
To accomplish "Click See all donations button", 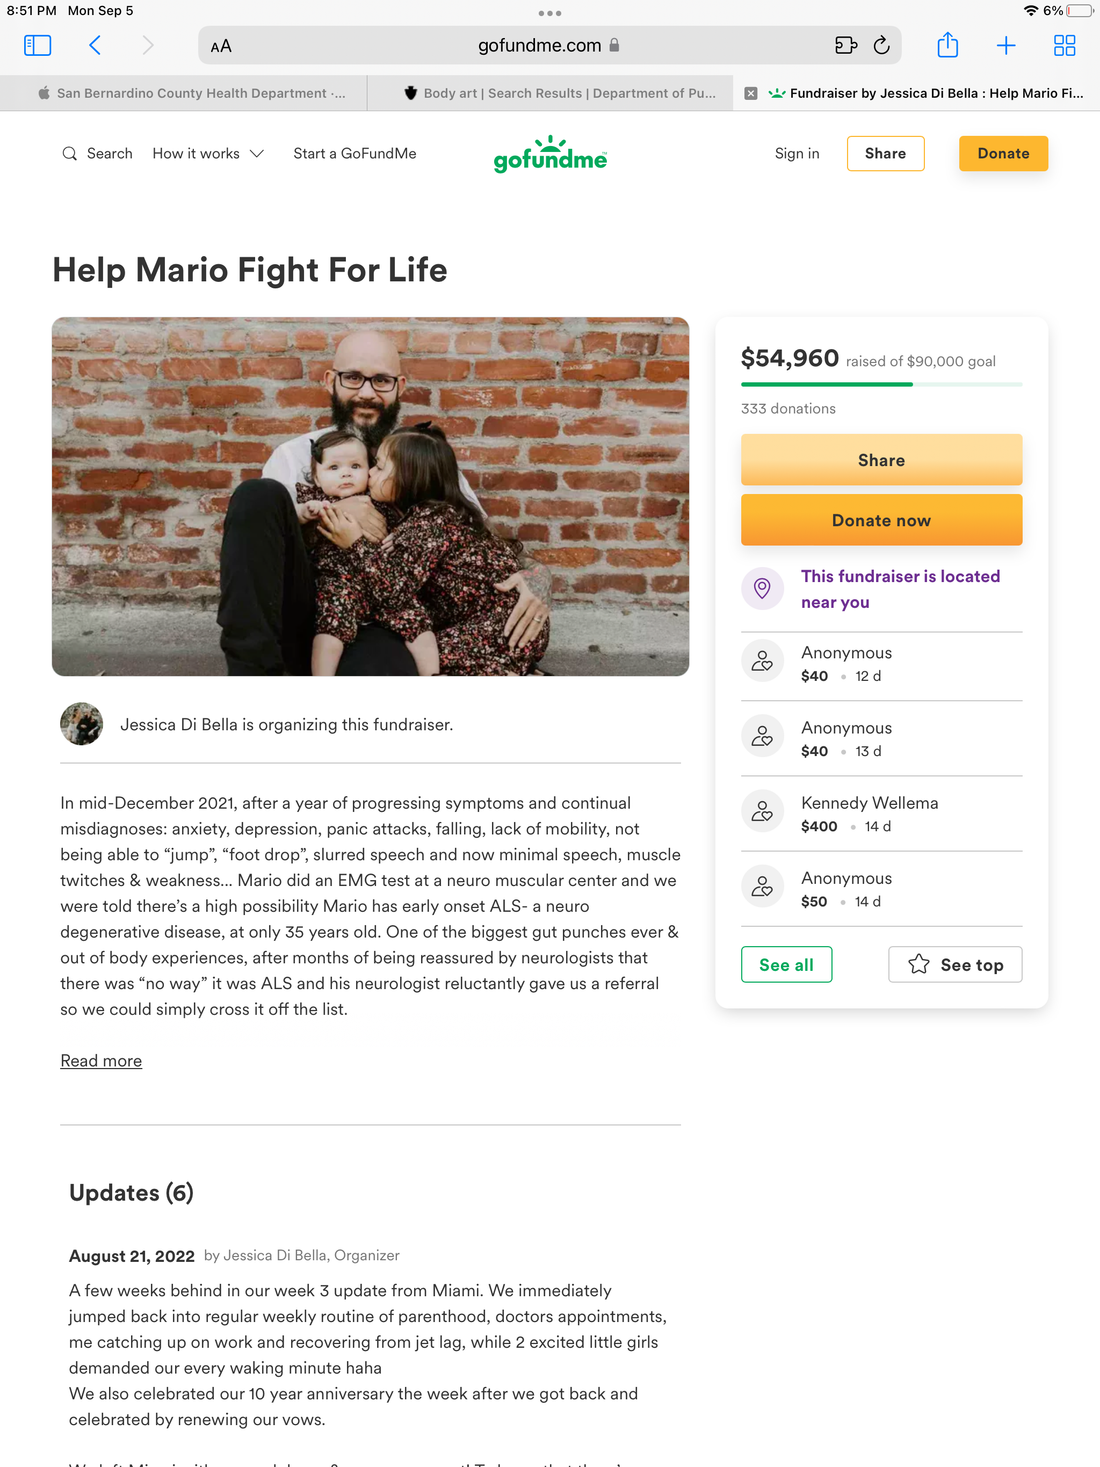I will pos(786,965).
